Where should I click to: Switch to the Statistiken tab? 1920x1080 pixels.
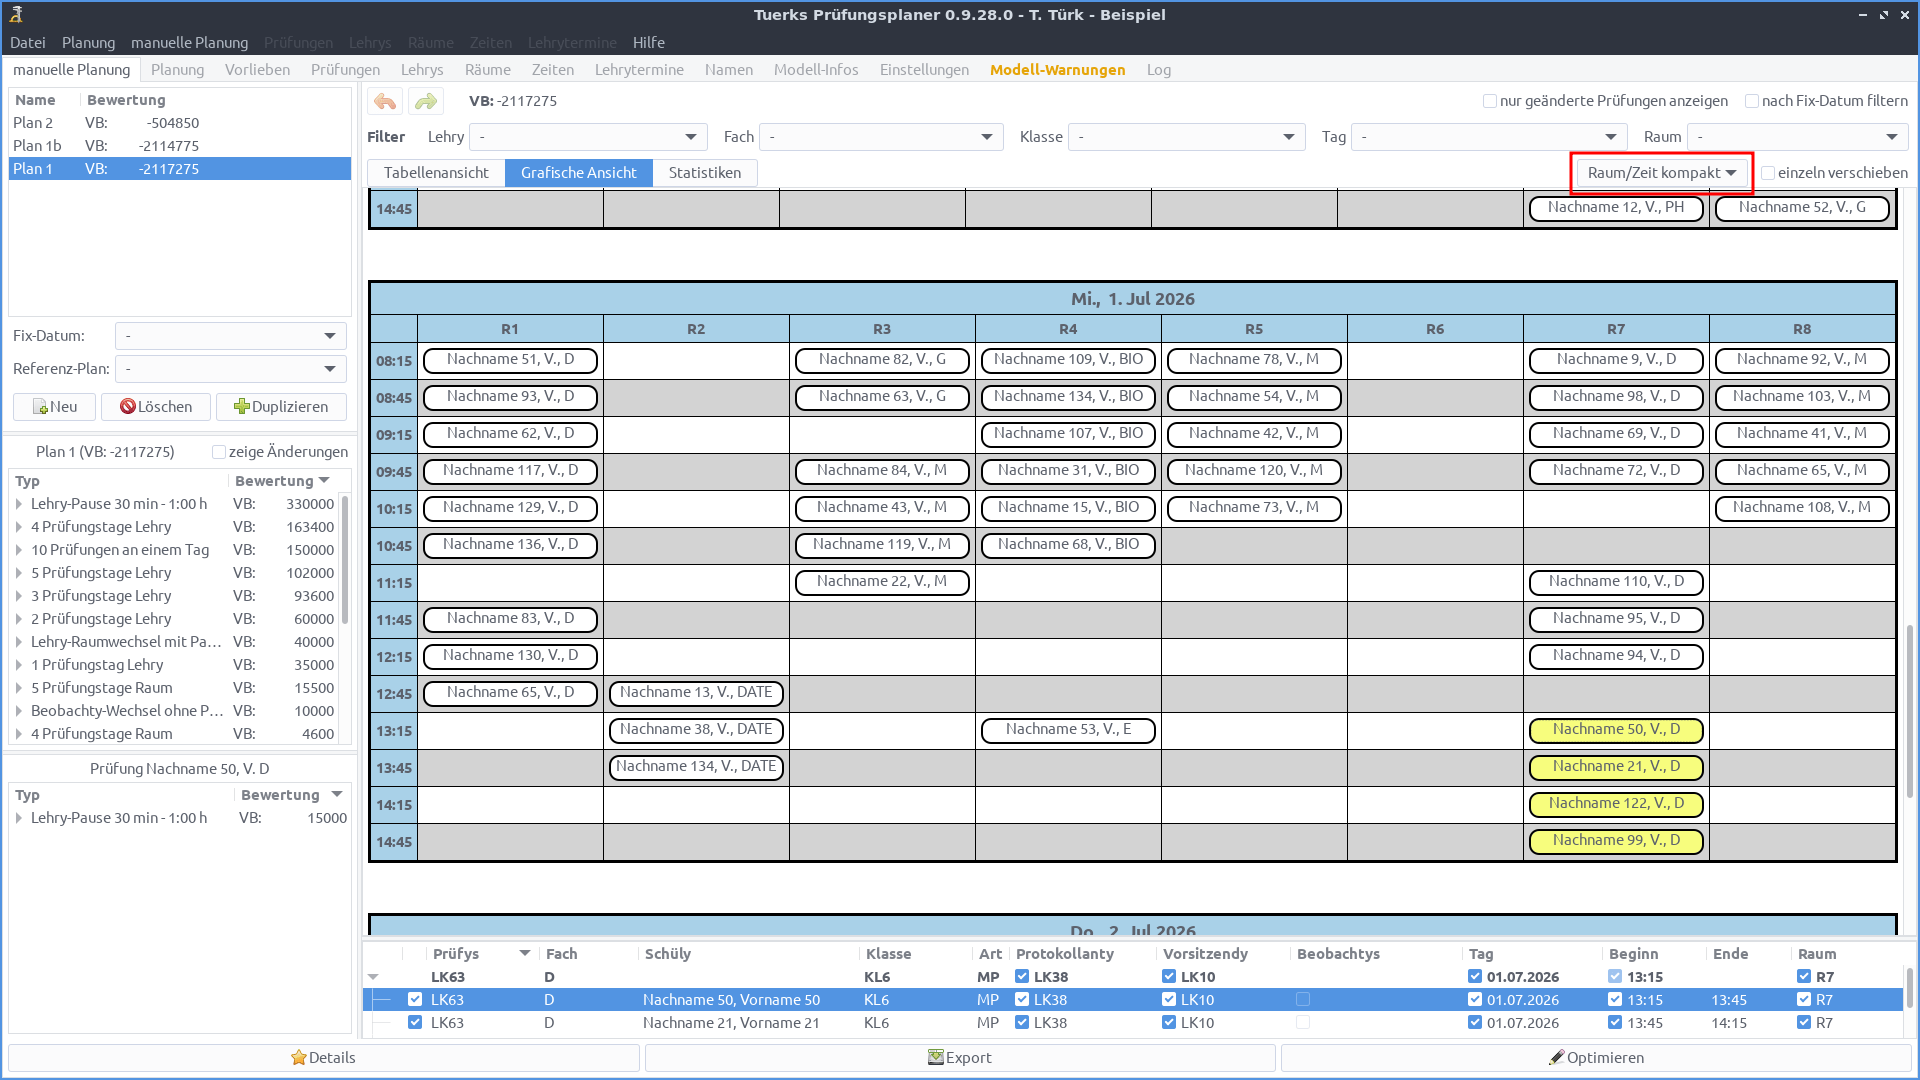coord(704,173)
